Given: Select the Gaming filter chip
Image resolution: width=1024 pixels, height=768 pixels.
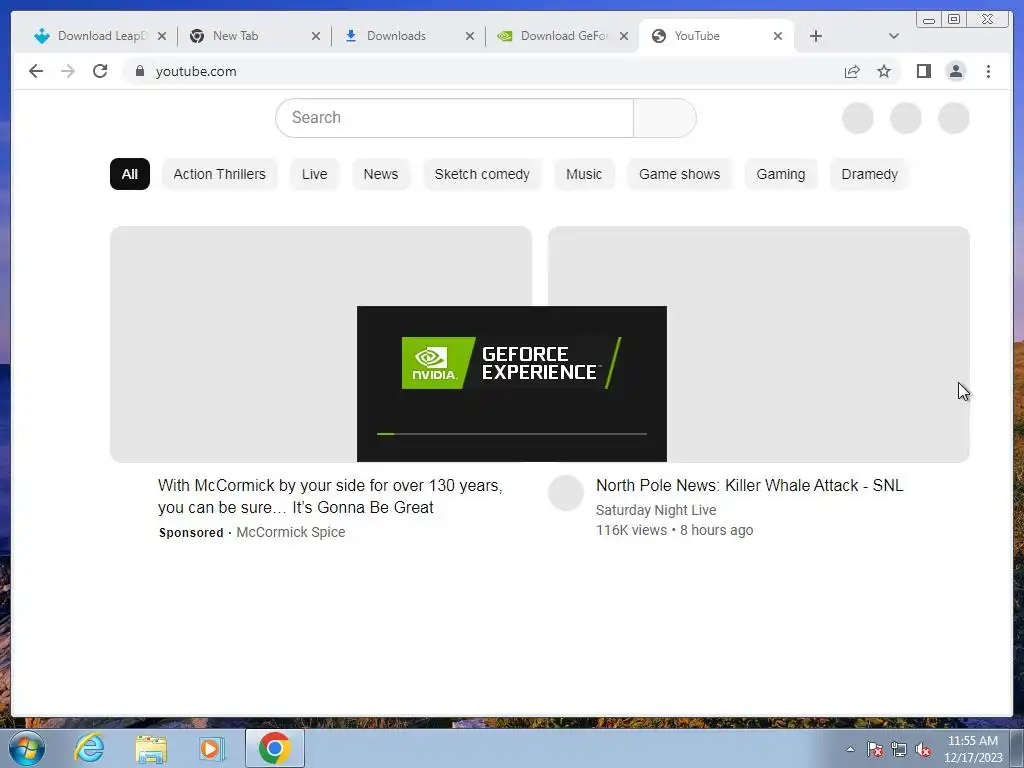Looking at the screenshot, I should coord(780,174).
